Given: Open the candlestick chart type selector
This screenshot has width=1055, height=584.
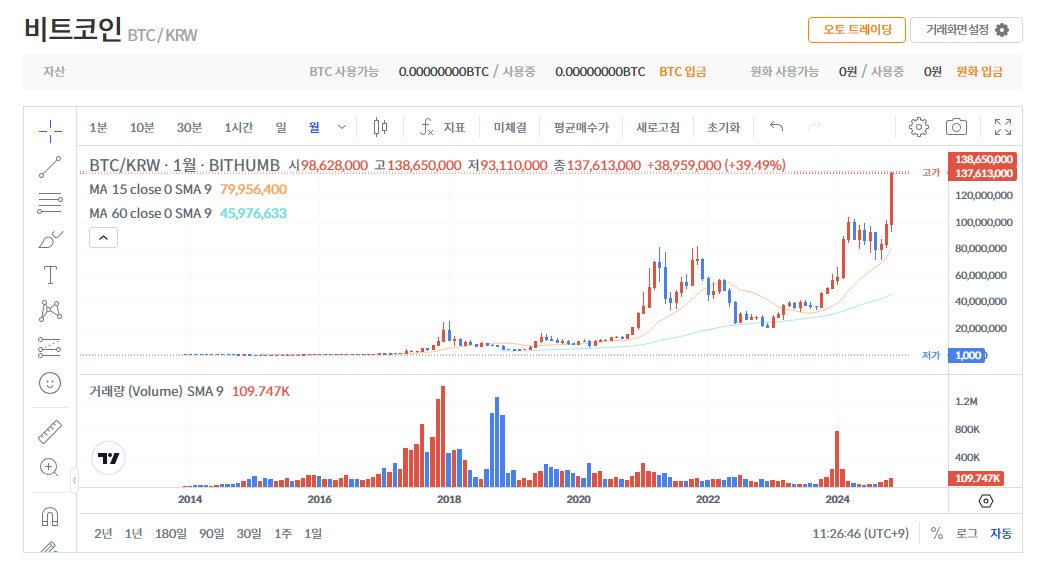Looking at the screenshot, I should pos(380,126).
